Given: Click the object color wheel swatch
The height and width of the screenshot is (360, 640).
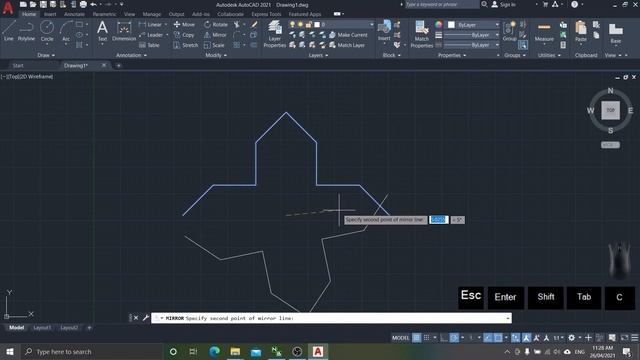Looking at the screenshot, I should pos(438,24).
